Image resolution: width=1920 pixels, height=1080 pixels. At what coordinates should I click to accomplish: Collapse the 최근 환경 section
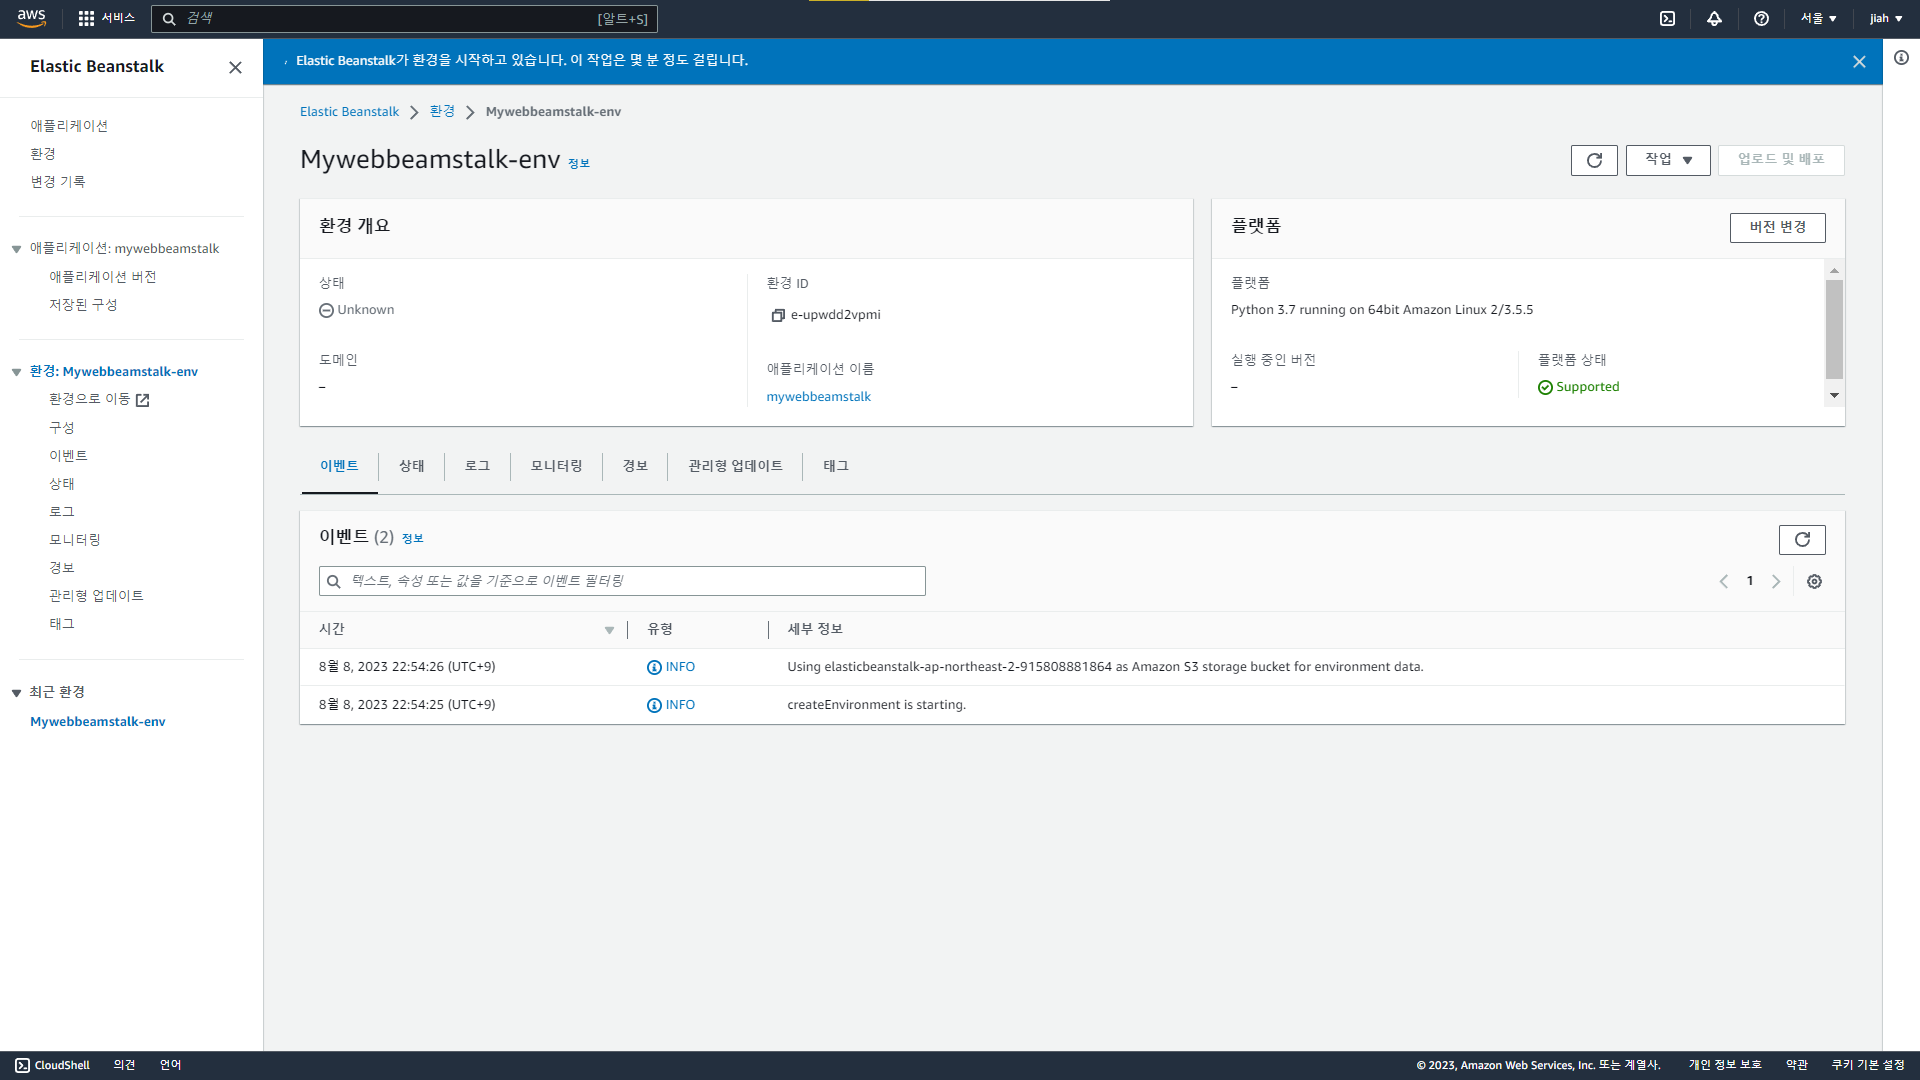point(17,693)
